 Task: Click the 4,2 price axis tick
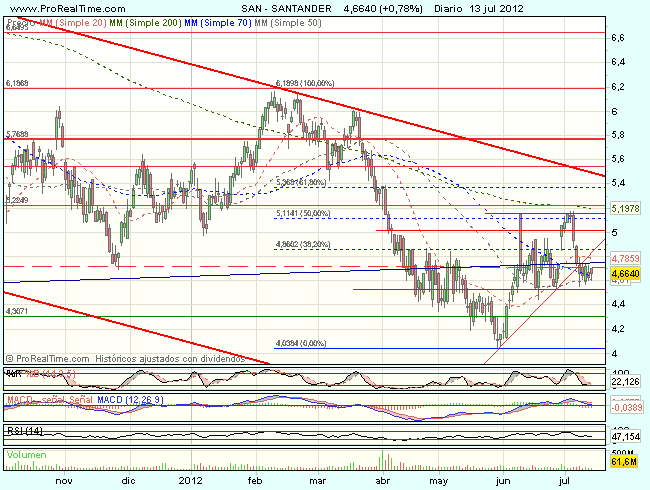click(x=618, y=329)
